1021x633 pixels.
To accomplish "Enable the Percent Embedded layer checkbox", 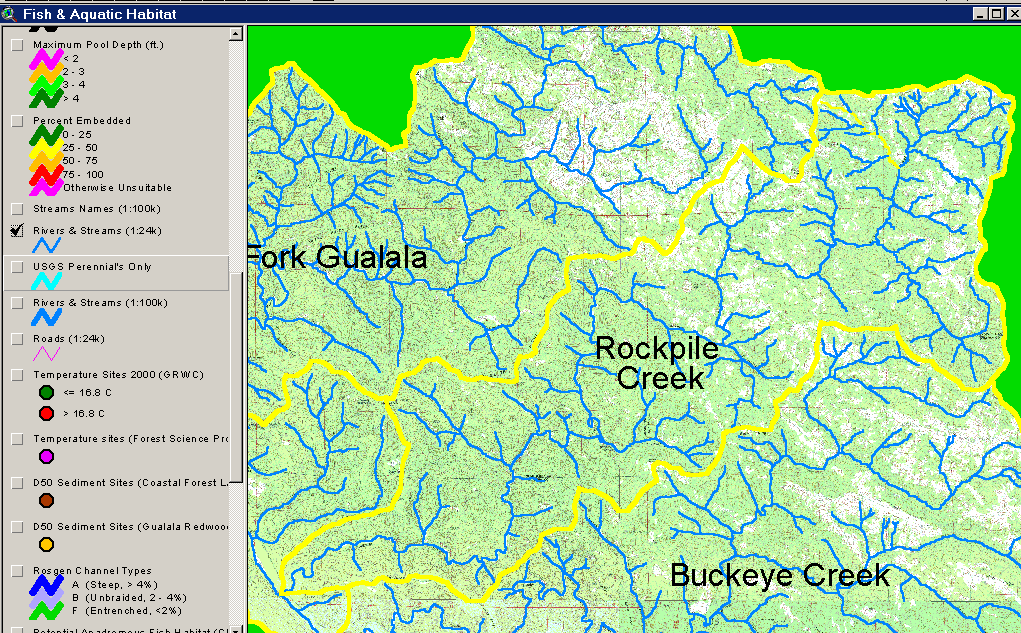I will click(18, 121).
